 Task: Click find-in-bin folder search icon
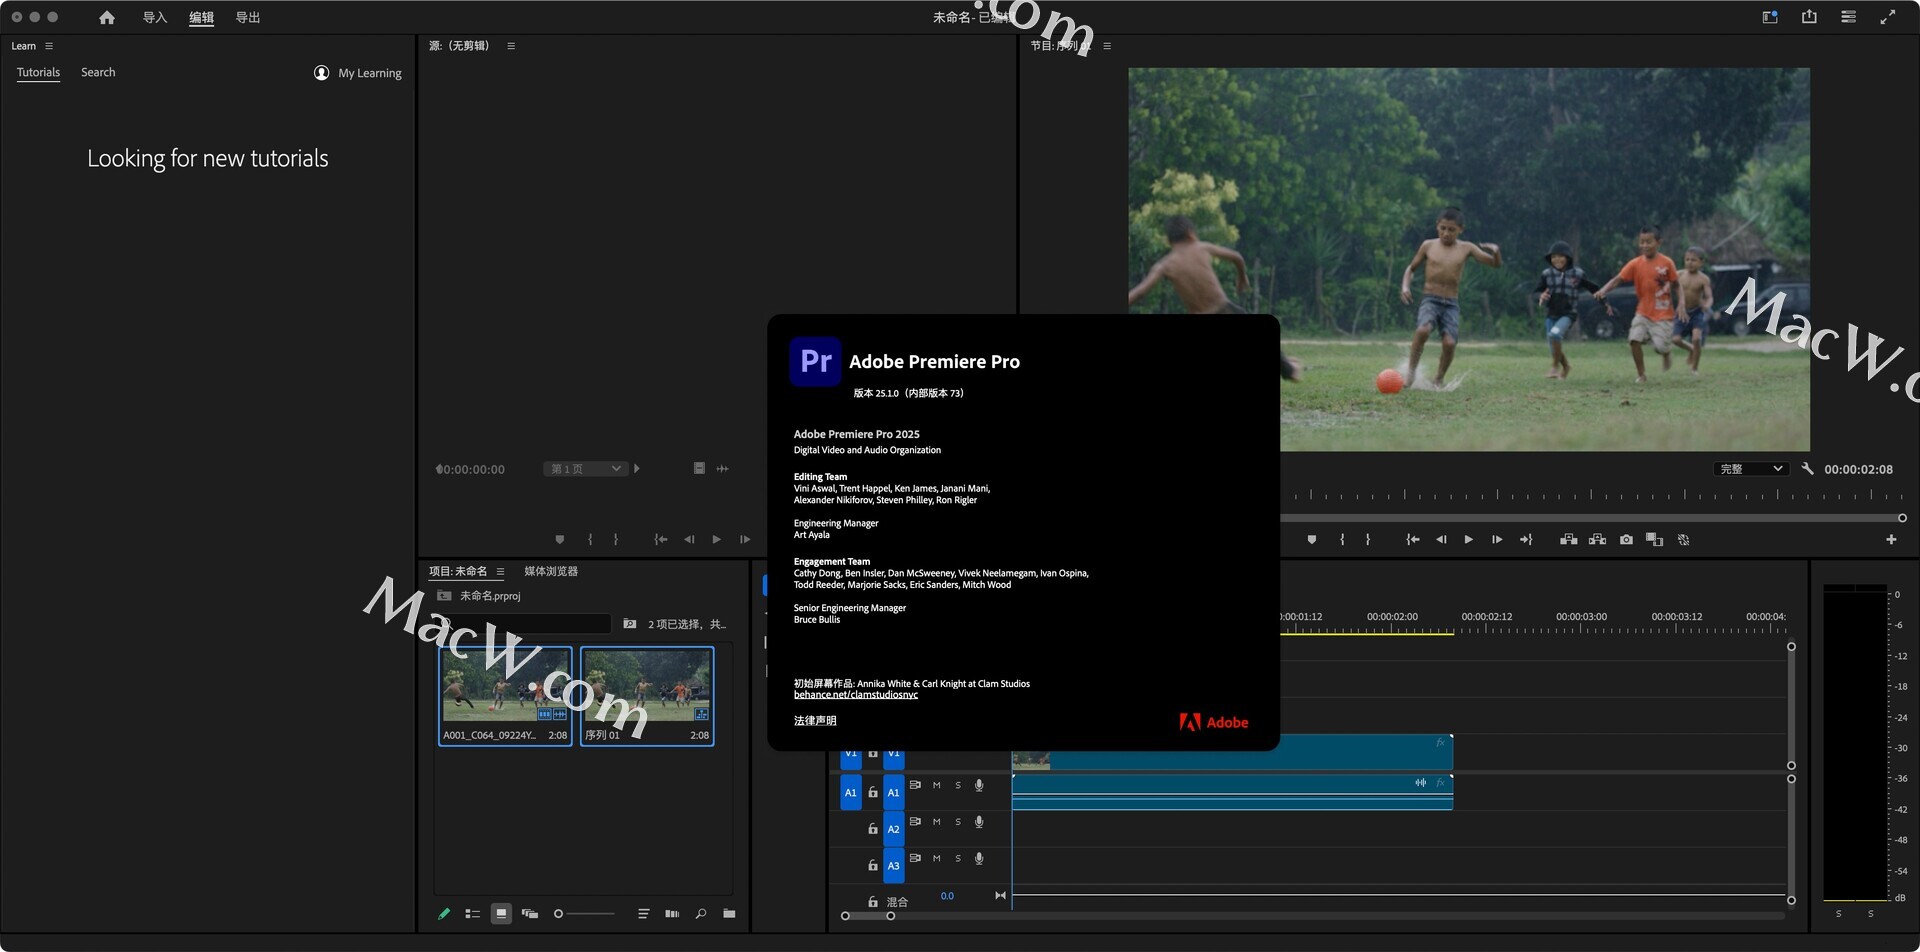tap(630, 624)
